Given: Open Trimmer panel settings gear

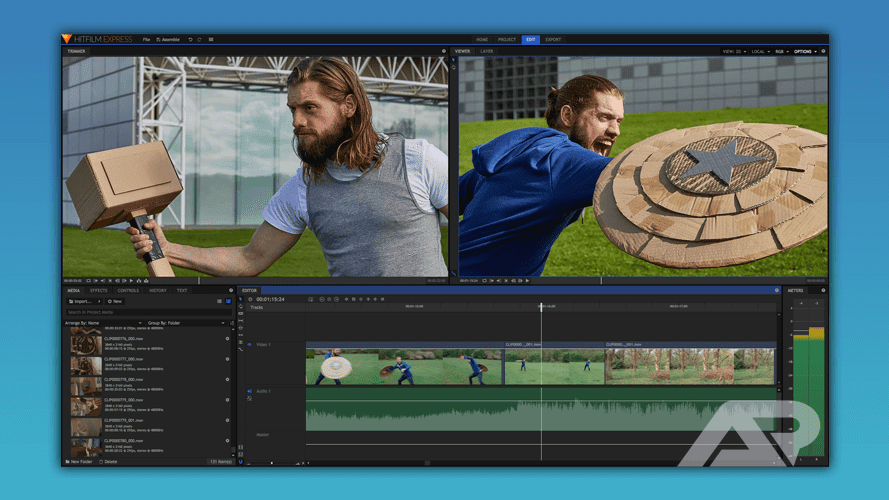Looking at the screenshot, I should pos(444,51).
